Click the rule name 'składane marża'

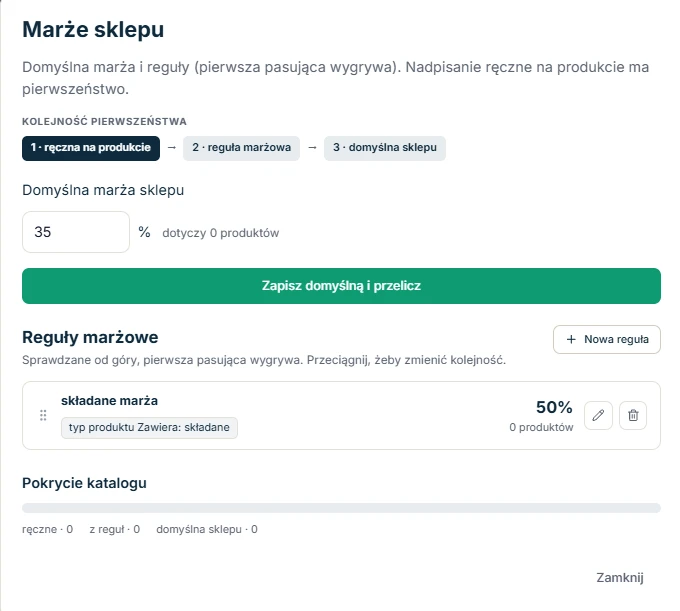click(109, 401)
